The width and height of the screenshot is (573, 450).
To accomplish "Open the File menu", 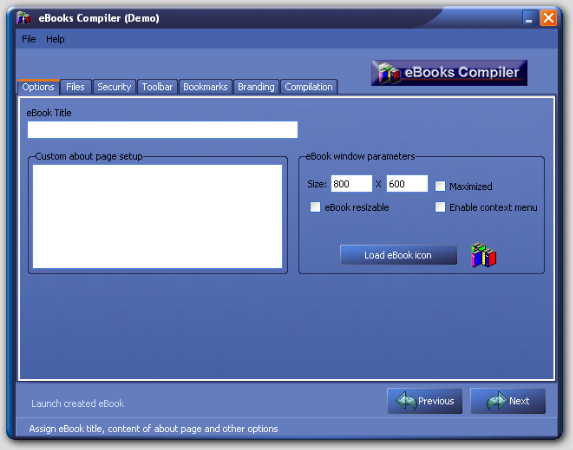I will (x=29, y=39).
